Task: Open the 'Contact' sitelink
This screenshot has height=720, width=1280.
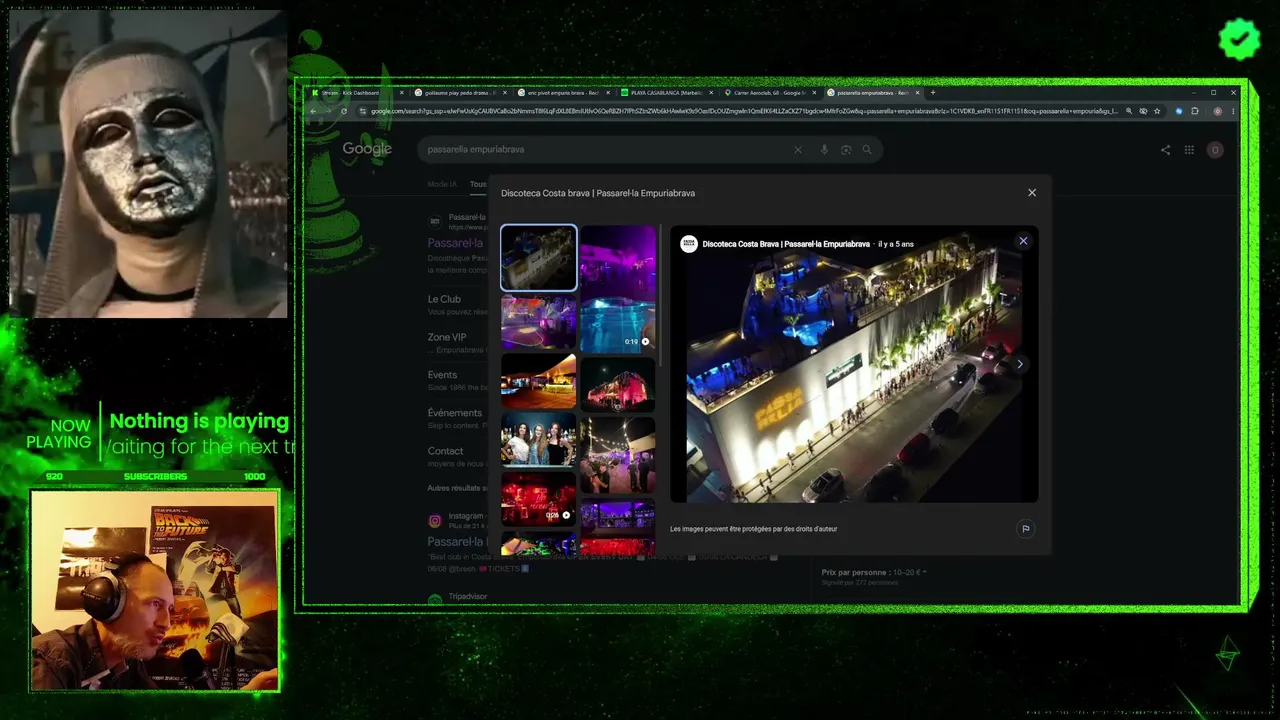Action: point(445,451)
